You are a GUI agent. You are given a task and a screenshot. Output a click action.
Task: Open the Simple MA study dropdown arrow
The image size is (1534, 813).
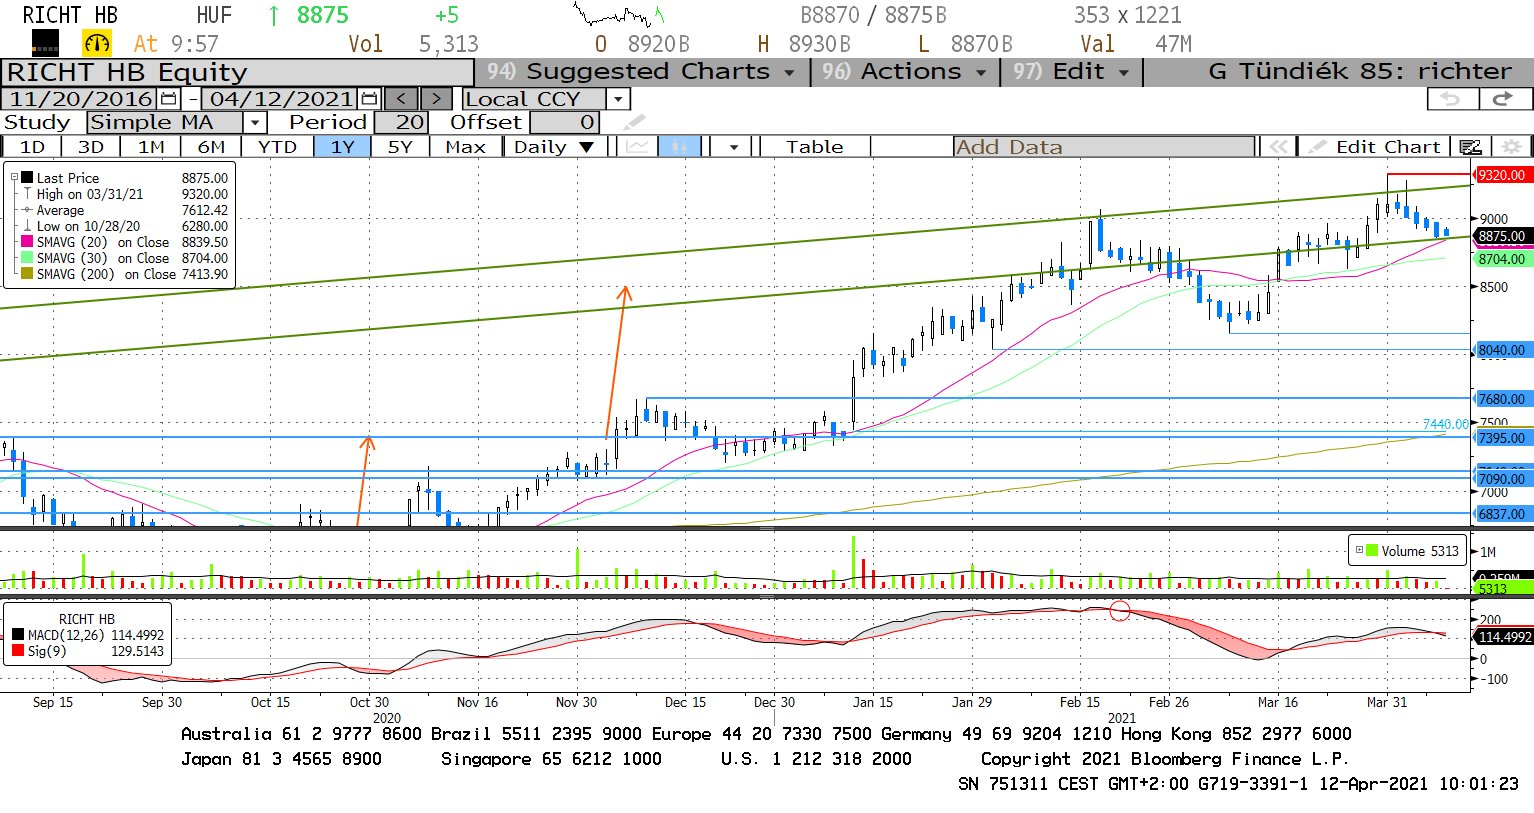255,123
